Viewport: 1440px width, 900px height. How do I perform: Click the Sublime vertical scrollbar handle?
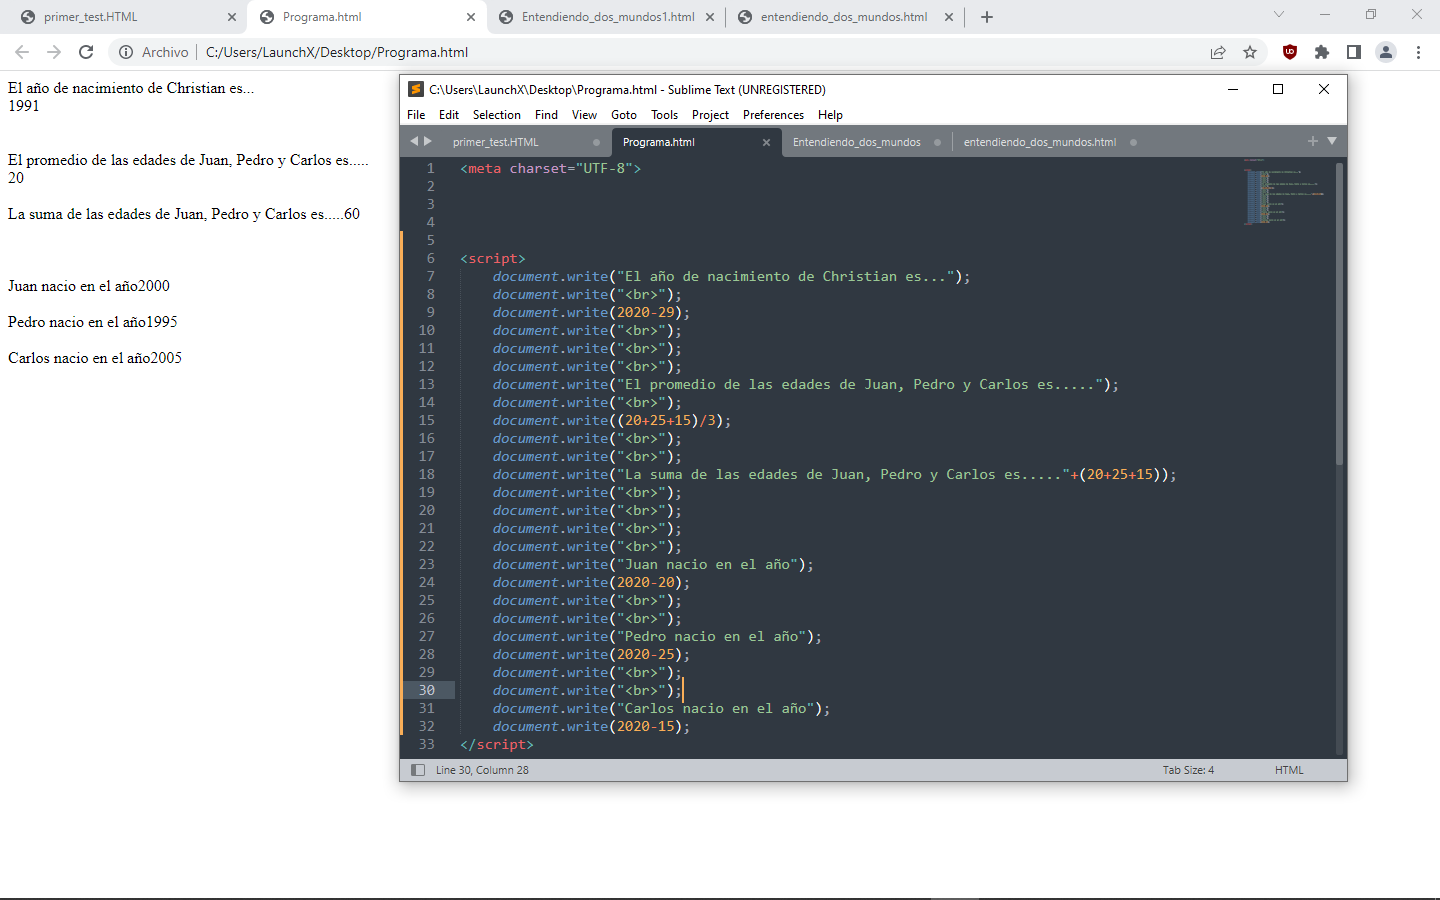point(1339,313)
